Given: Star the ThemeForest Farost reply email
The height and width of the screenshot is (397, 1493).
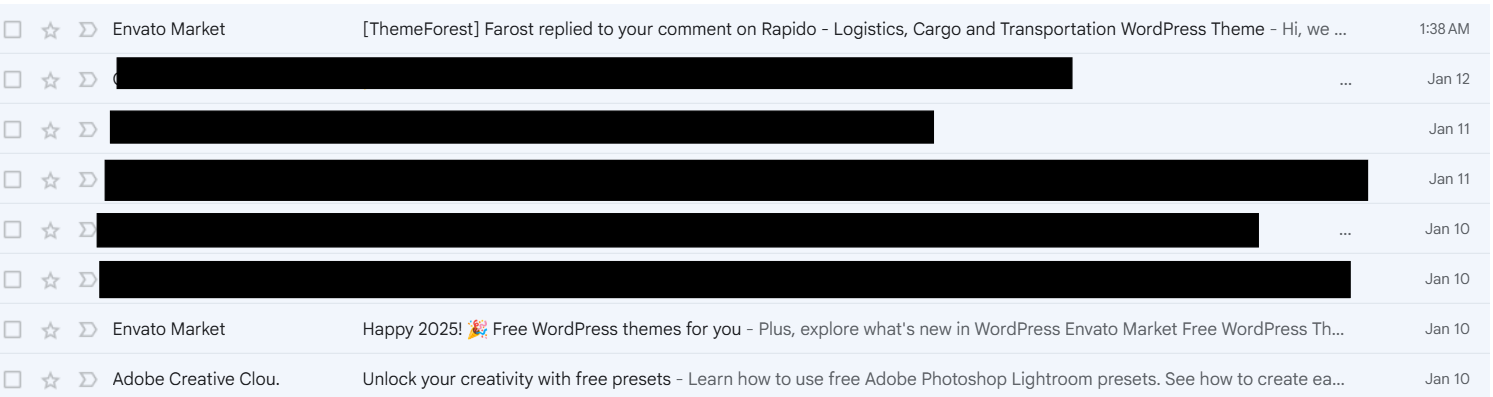Looking at the screenshot, I should point(50,30).
